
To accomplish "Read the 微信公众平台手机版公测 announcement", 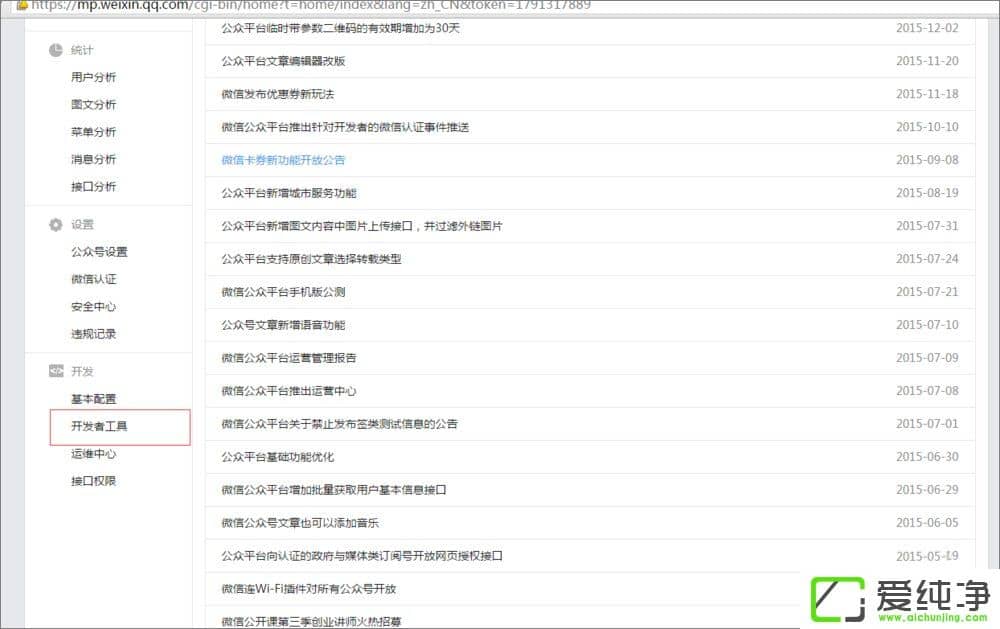I will tap(283, 292).
